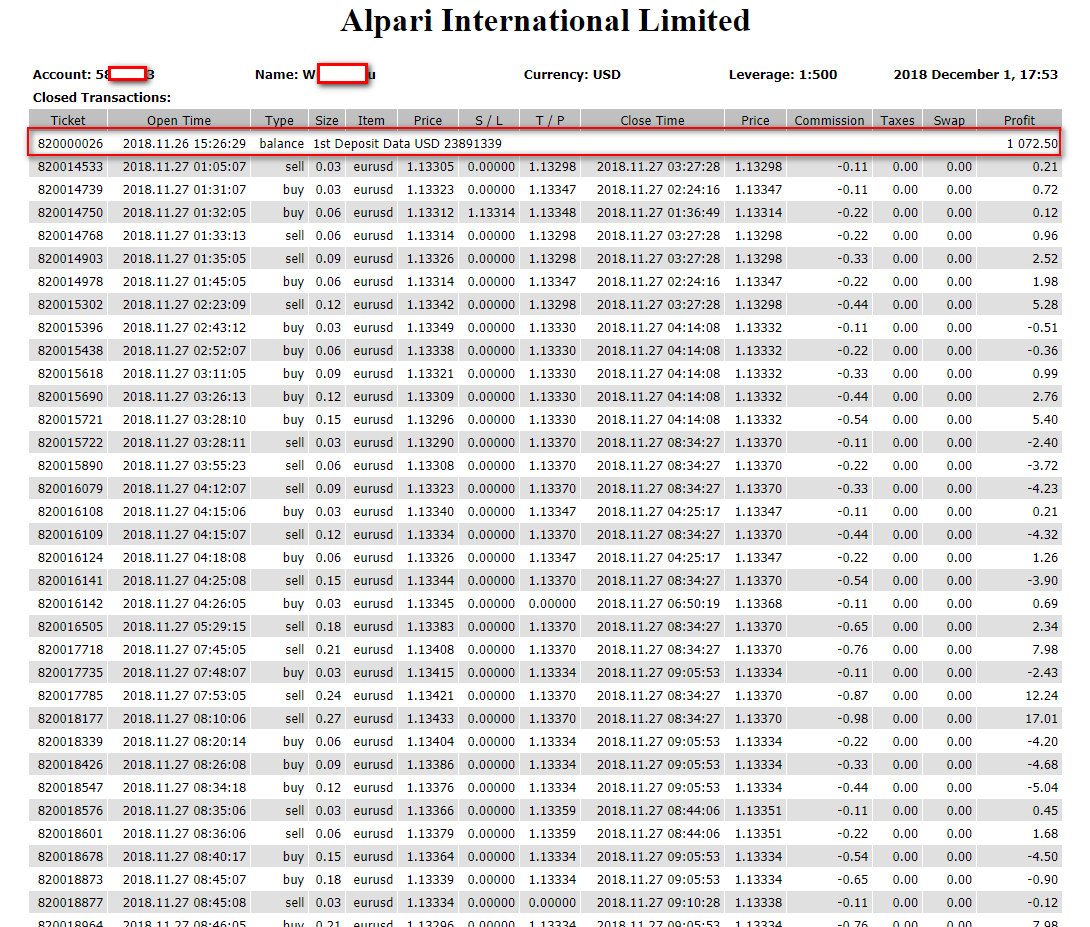Screen dimensions: 1090x927
Task: Select ticket number 820016505
Action: [70, 626]
